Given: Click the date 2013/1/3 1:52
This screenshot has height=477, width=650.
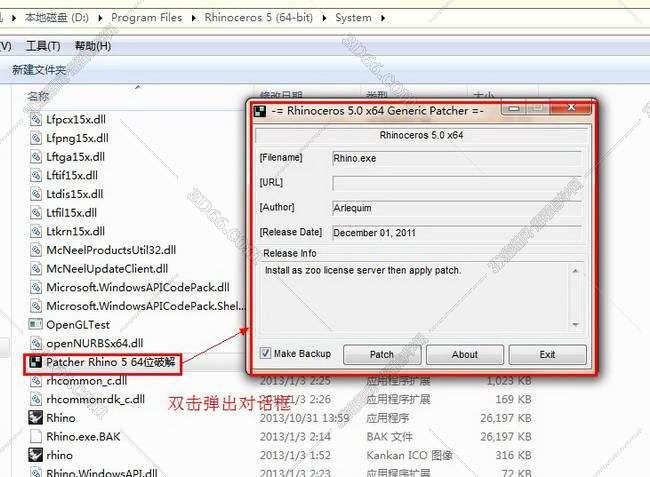Looking at the screenshot, I should coord(295,455).
